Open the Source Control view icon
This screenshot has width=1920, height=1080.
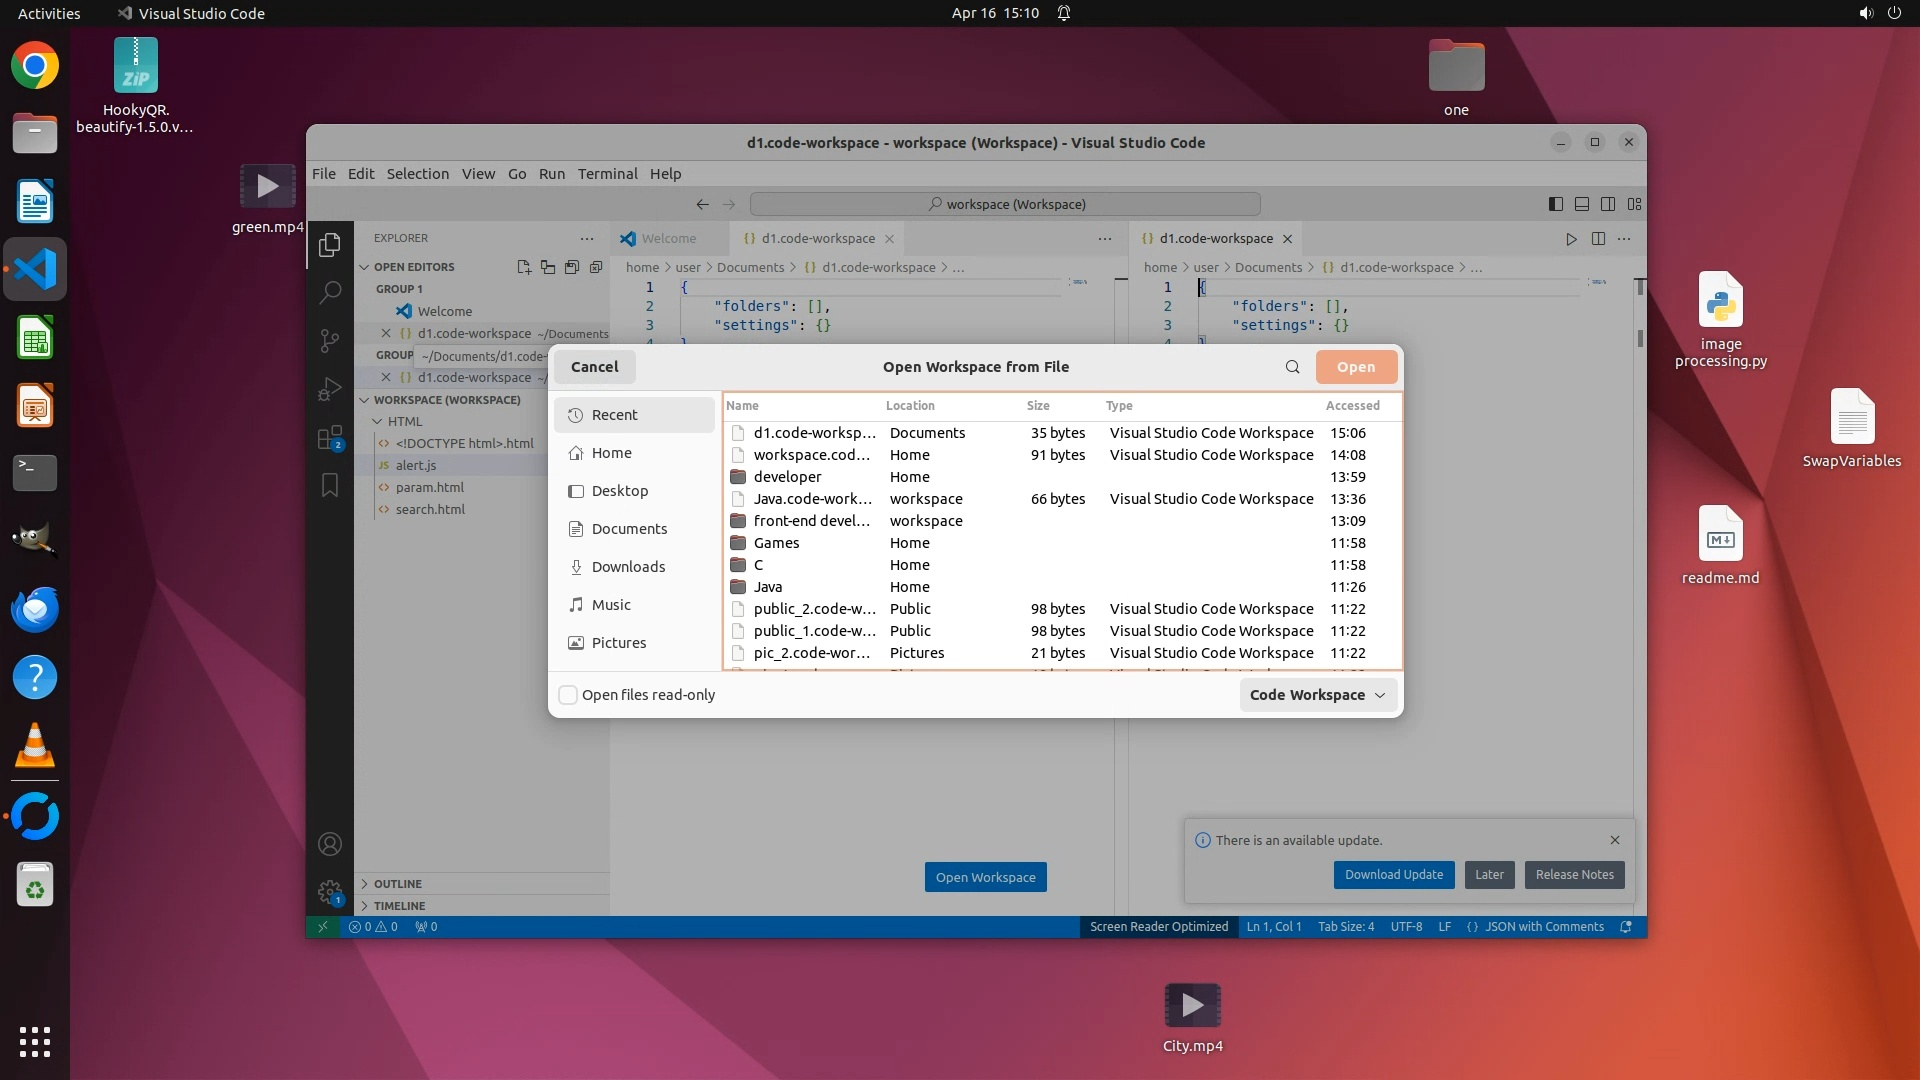(x=329, y=340)
